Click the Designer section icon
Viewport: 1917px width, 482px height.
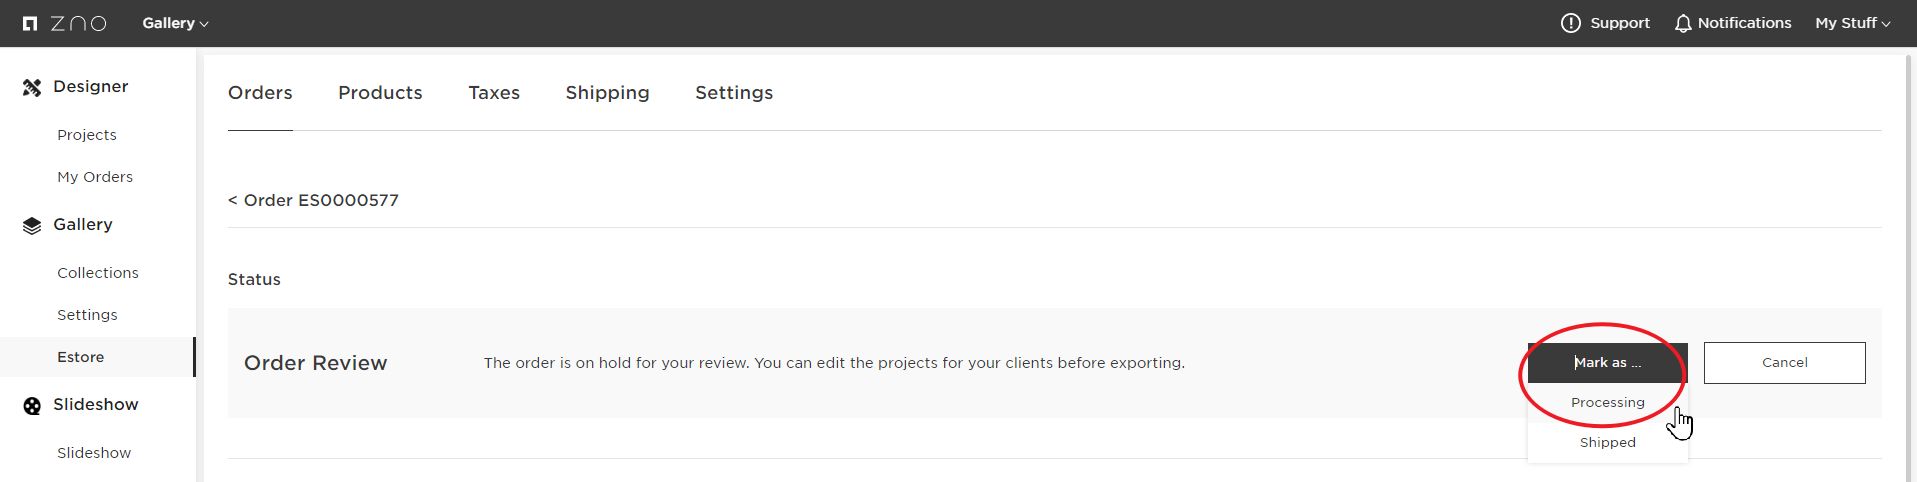[x=32, y=87]
